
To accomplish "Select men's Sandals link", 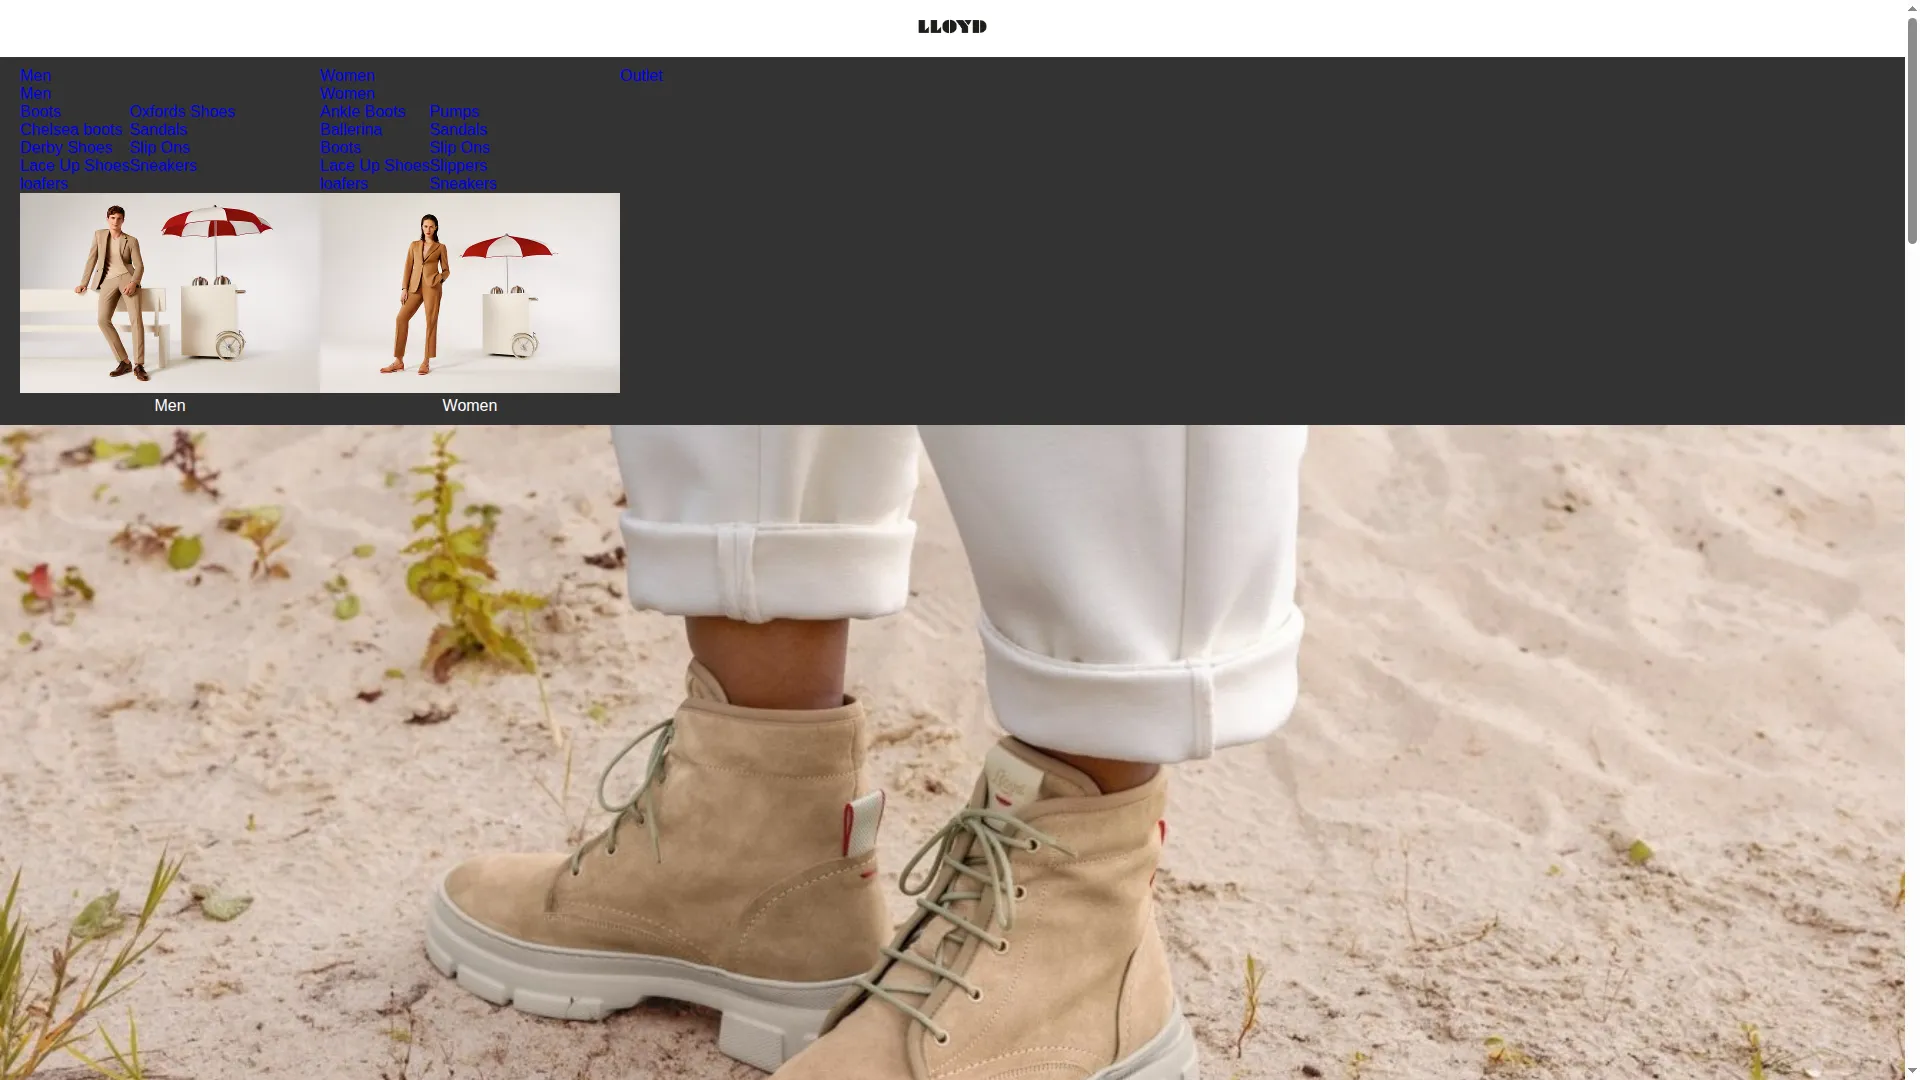I will click(158, 130).
